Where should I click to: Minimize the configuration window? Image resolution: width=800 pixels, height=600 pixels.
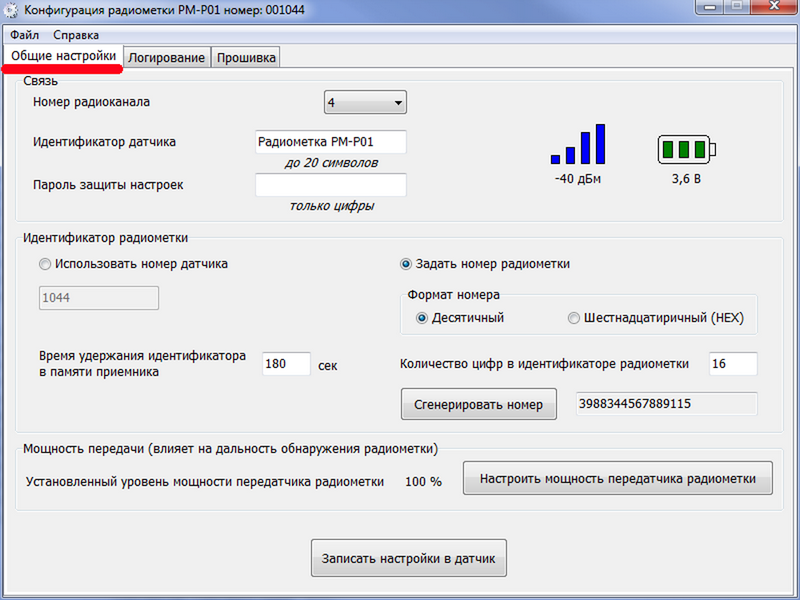tap(710, 7)
